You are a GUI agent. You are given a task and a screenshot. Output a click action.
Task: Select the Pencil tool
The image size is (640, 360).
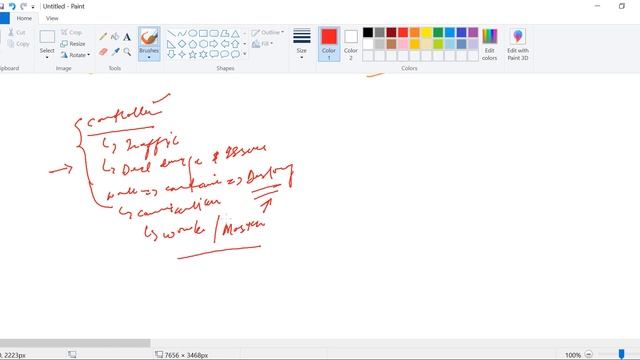(x=103, y=37)
